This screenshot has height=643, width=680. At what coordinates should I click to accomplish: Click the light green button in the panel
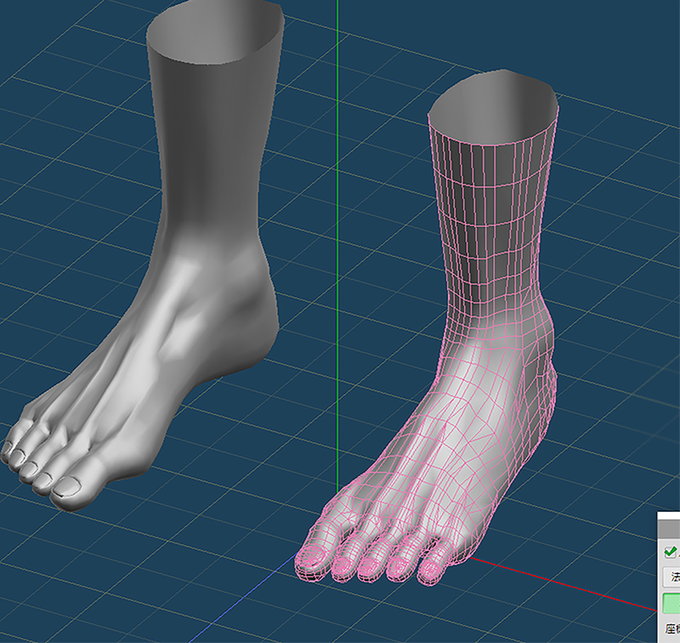click(671, 603)
